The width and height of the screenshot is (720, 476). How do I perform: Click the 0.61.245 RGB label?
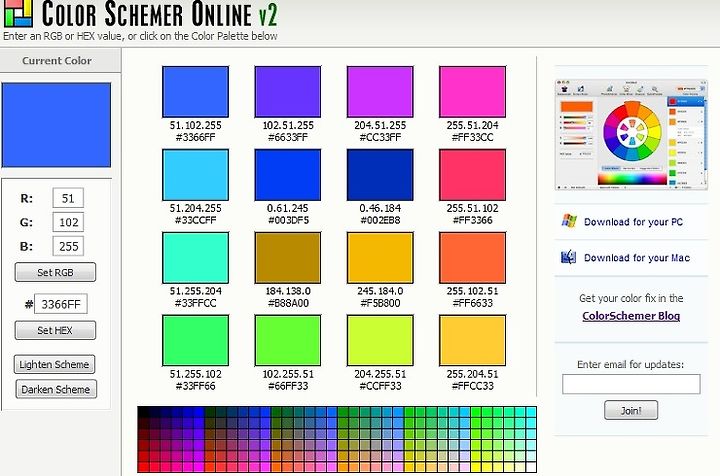(288, 208)
